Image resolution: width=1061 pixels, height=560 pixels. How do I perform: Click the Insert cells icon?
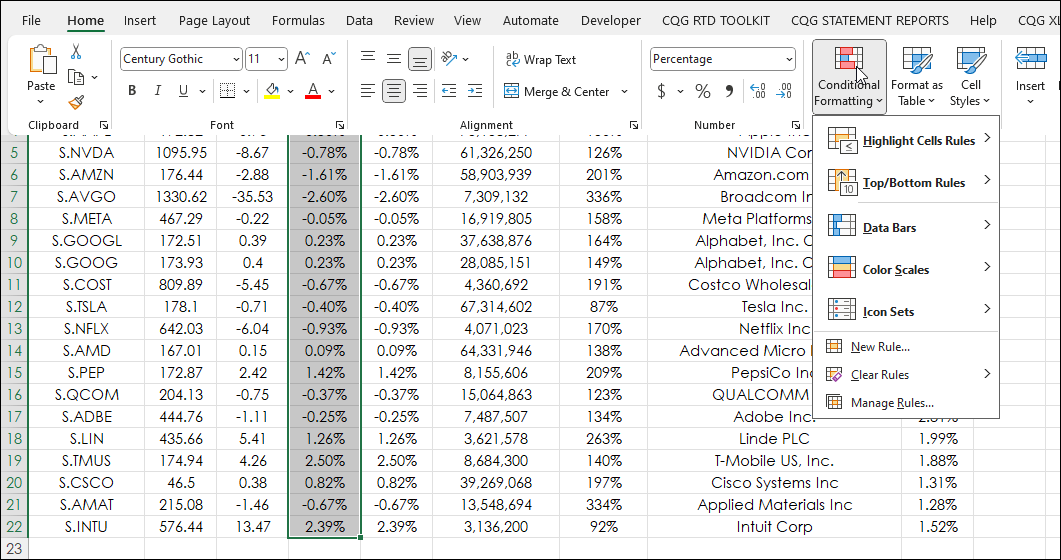(1031, 60)
